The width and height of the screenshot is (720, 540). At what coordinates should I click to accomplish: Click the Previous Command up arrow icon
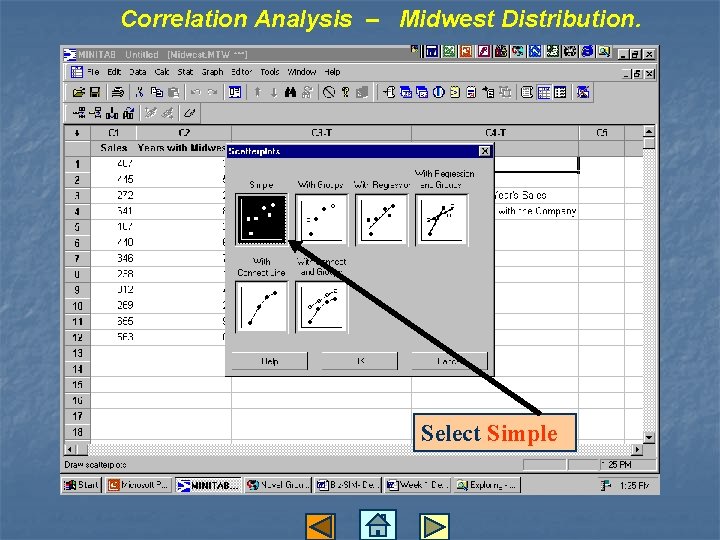click(x=258, y=92)
